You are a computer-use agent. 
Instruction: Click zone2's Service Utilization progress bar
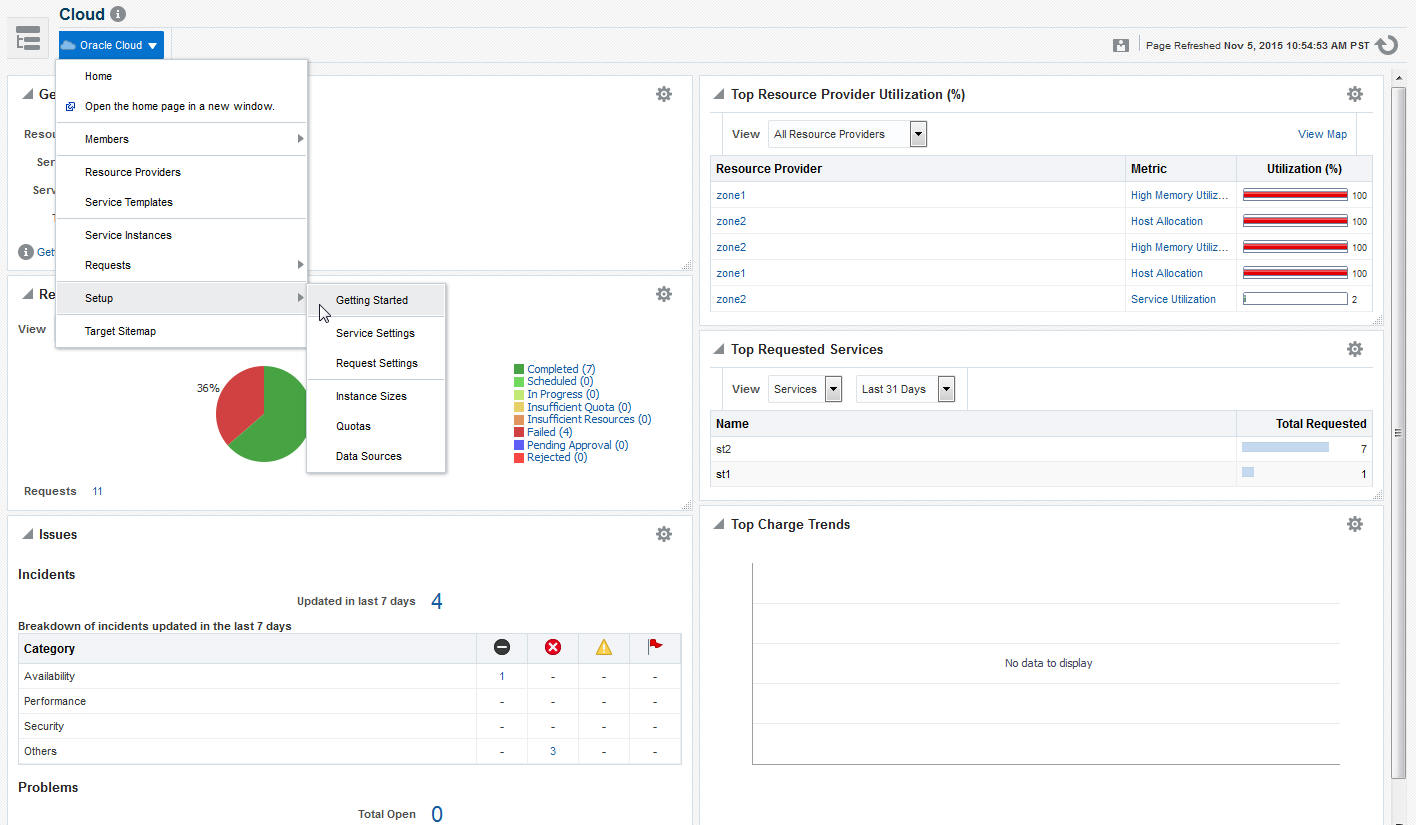(1295, 298)
